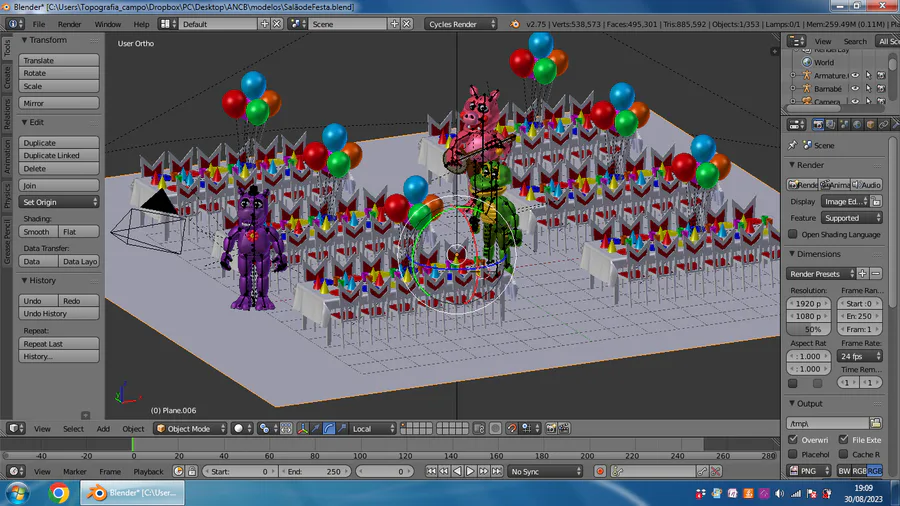
Task: Enable Open Shading Language checkbox
Action: [x=793, y=234]
